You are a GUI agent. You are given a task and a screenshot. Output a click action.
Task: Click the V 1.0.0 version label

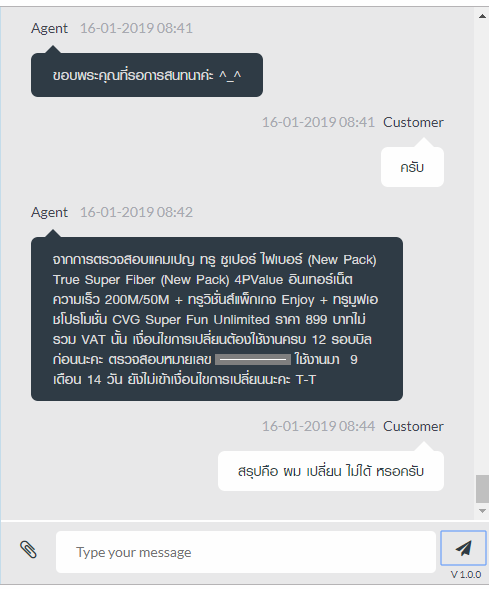[466, 575]
